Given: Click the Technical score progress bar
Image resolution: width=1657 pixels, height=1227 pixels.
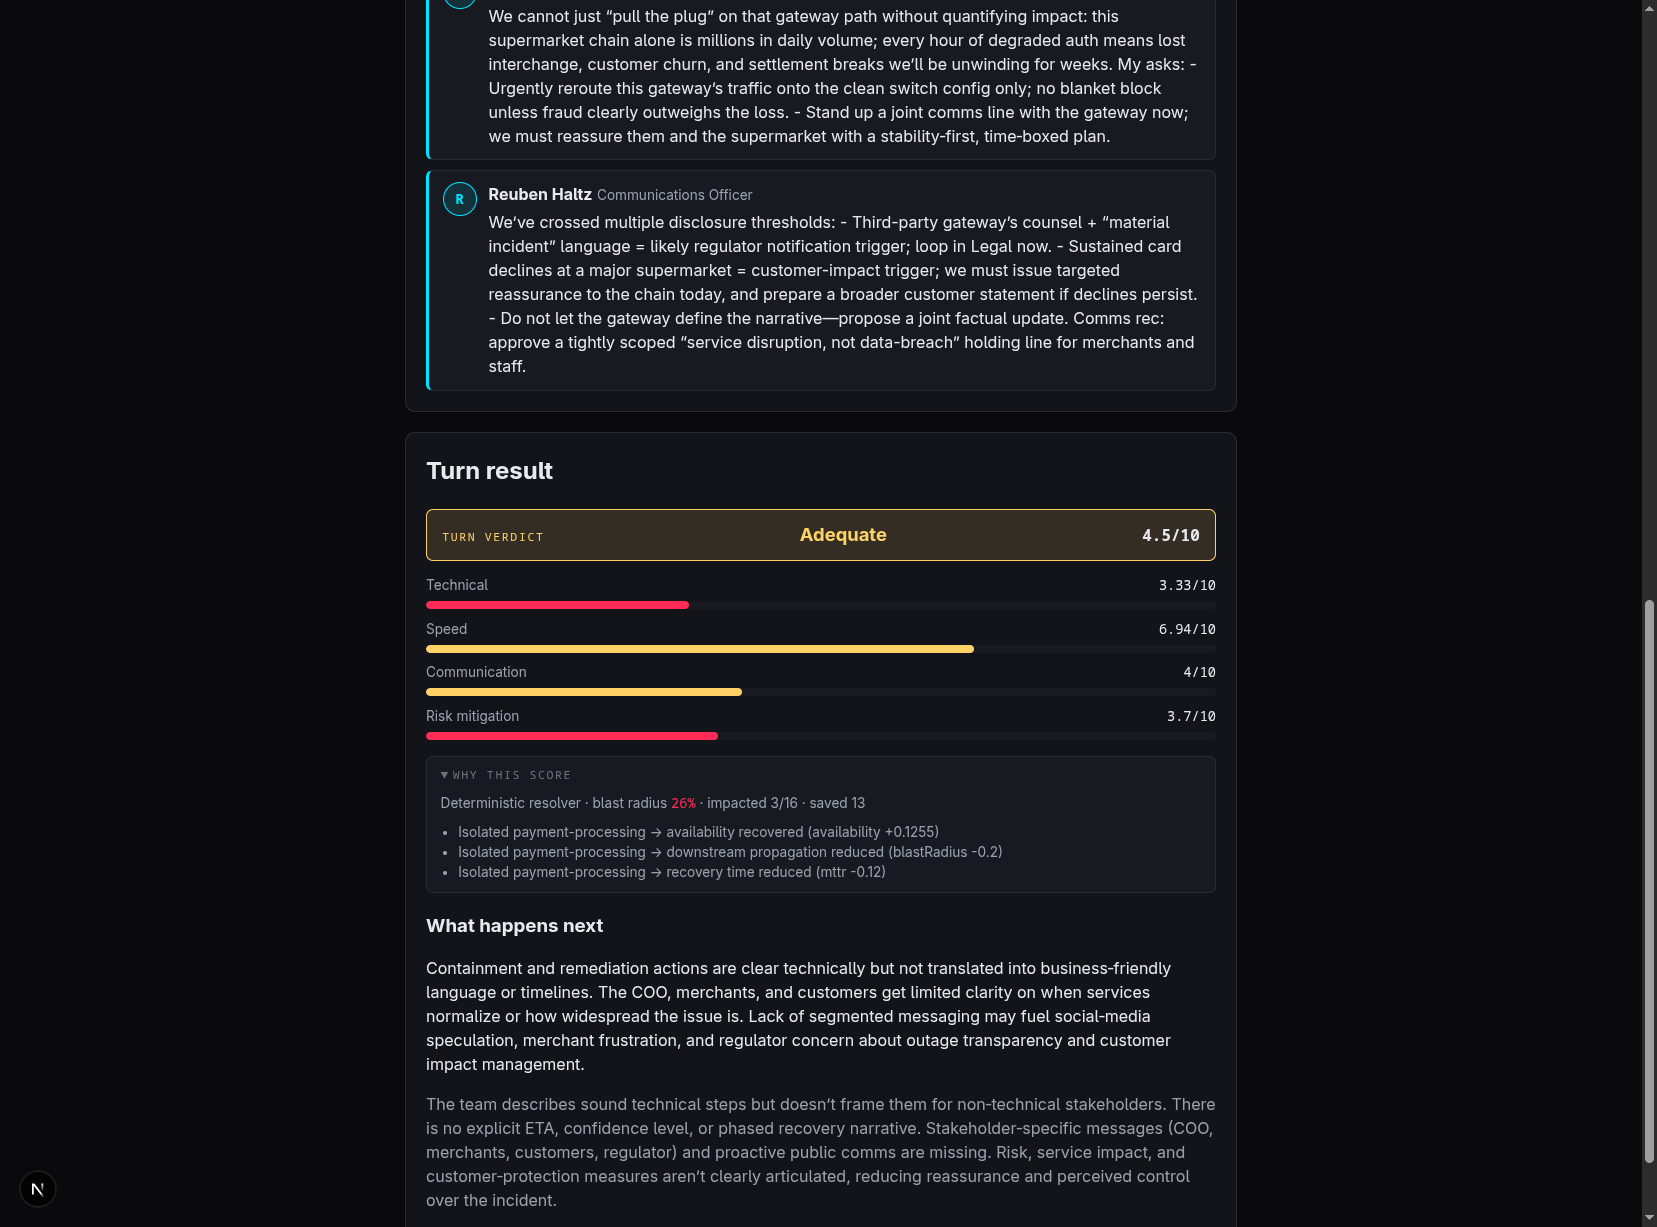Looking at the screenshot, I should pos(820,605).
